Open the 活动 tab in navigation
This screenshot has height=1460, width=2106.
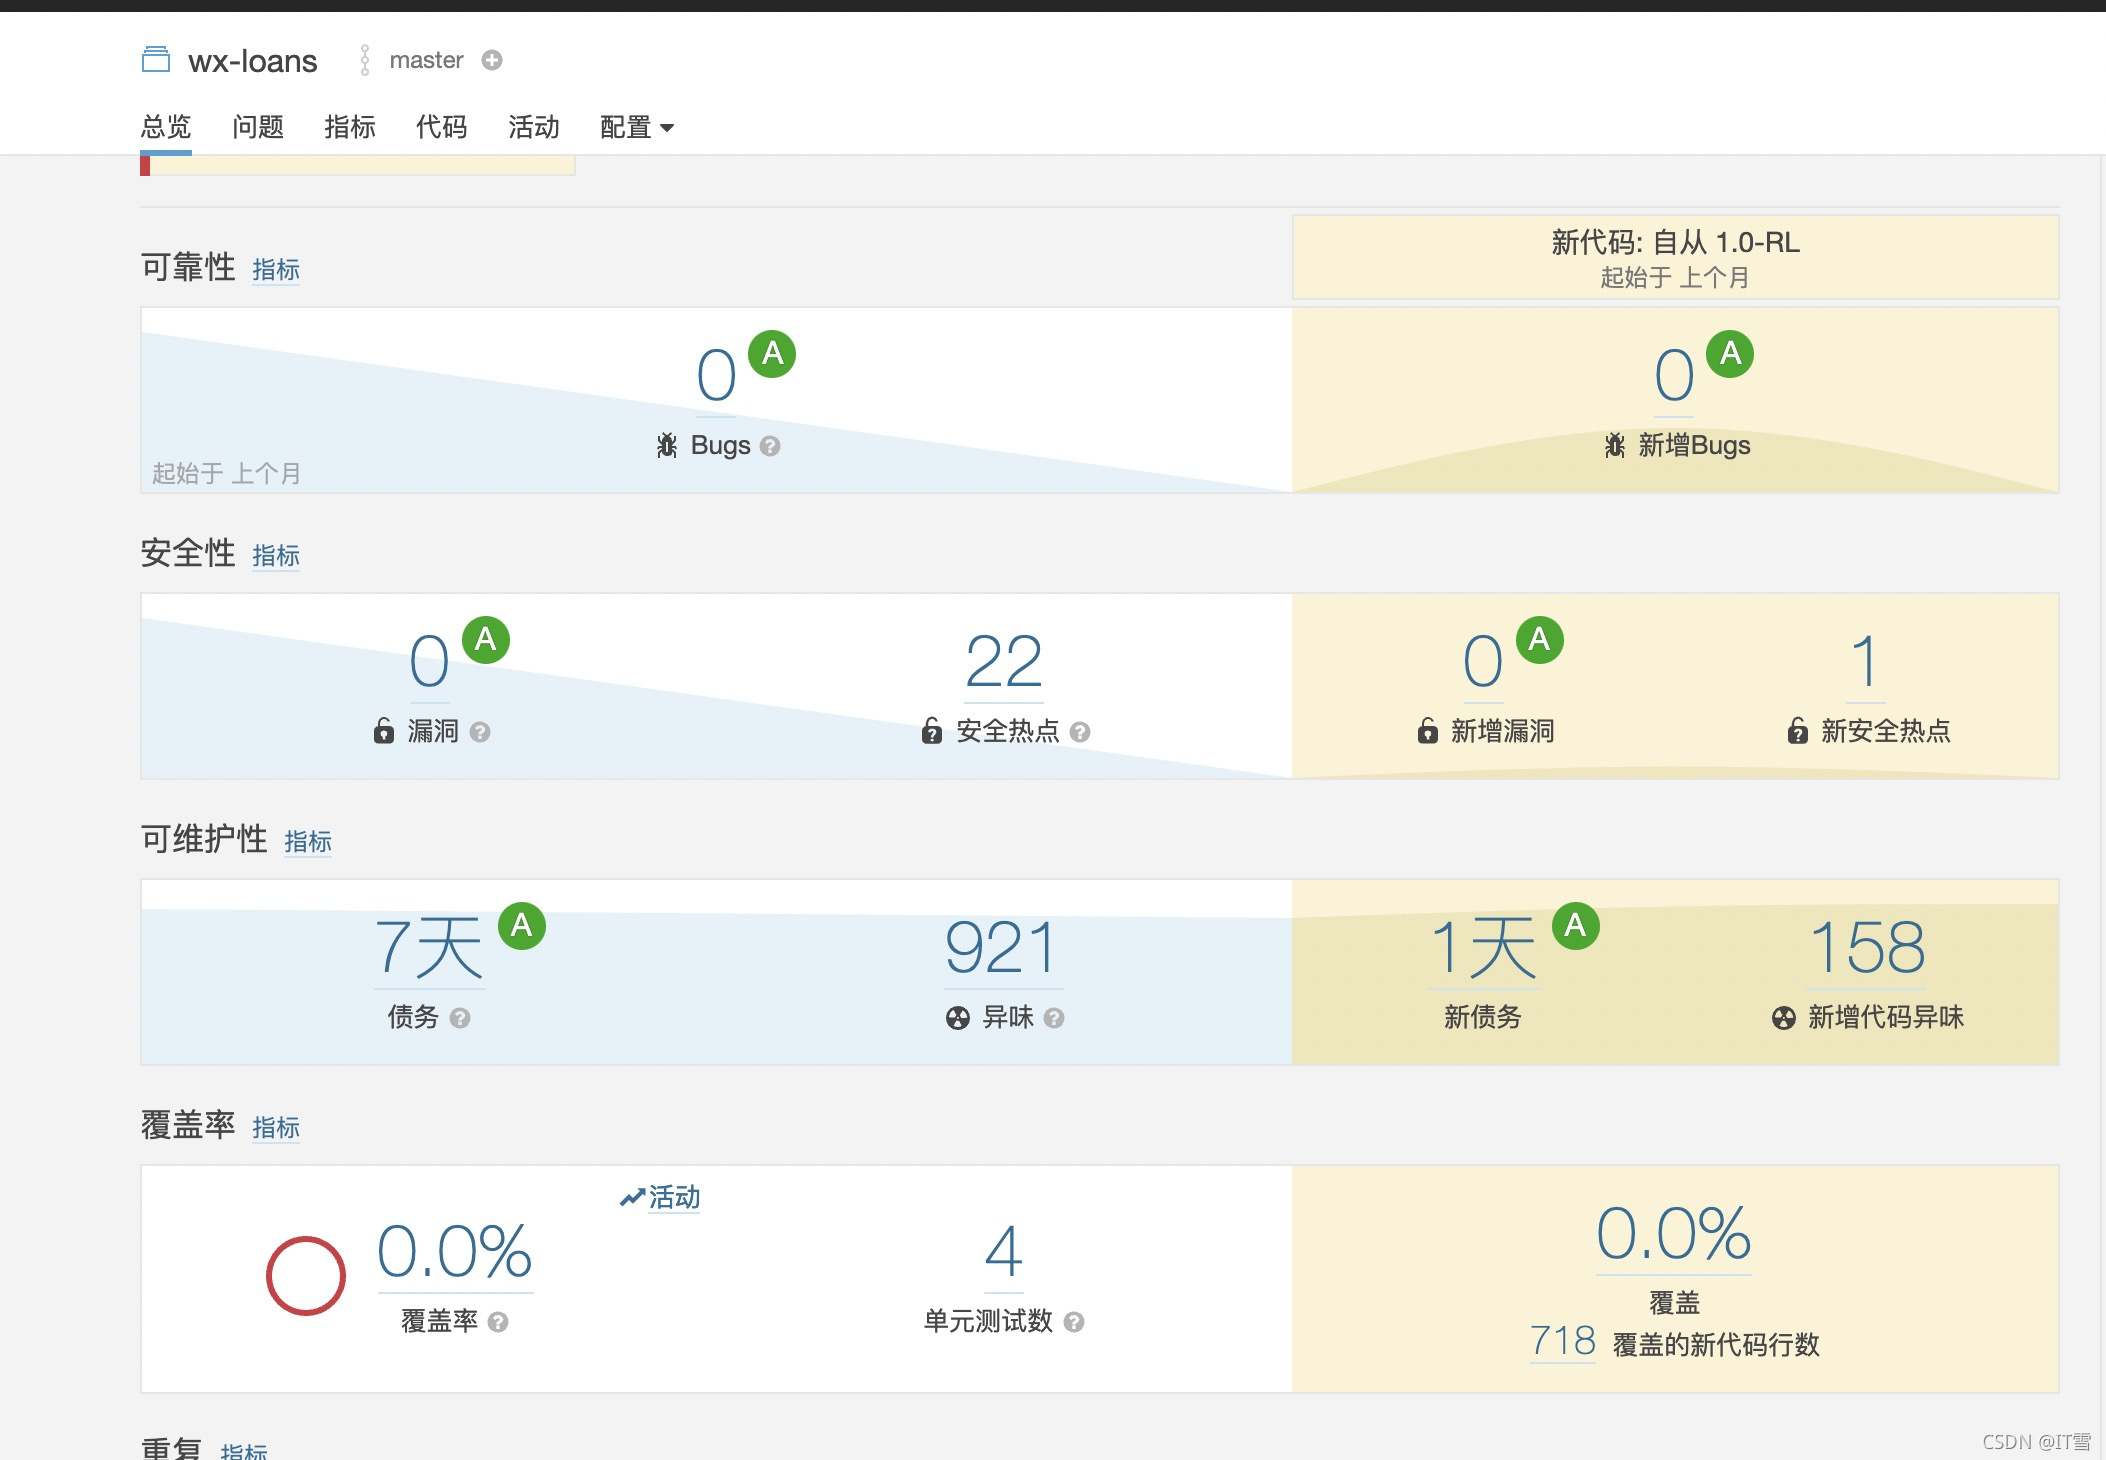click(533, 127)
